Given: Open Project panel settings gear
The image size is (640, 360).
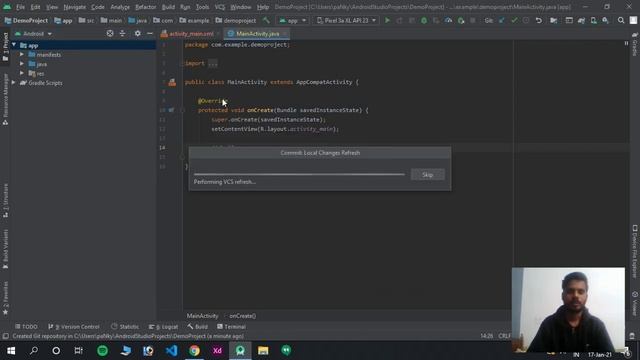Looking at the screenshot, I should (138, 33).
